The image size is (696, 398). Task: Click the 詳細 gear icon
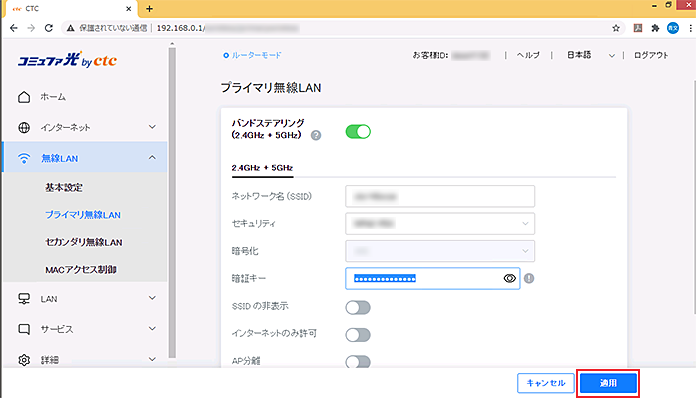(24, 360)
